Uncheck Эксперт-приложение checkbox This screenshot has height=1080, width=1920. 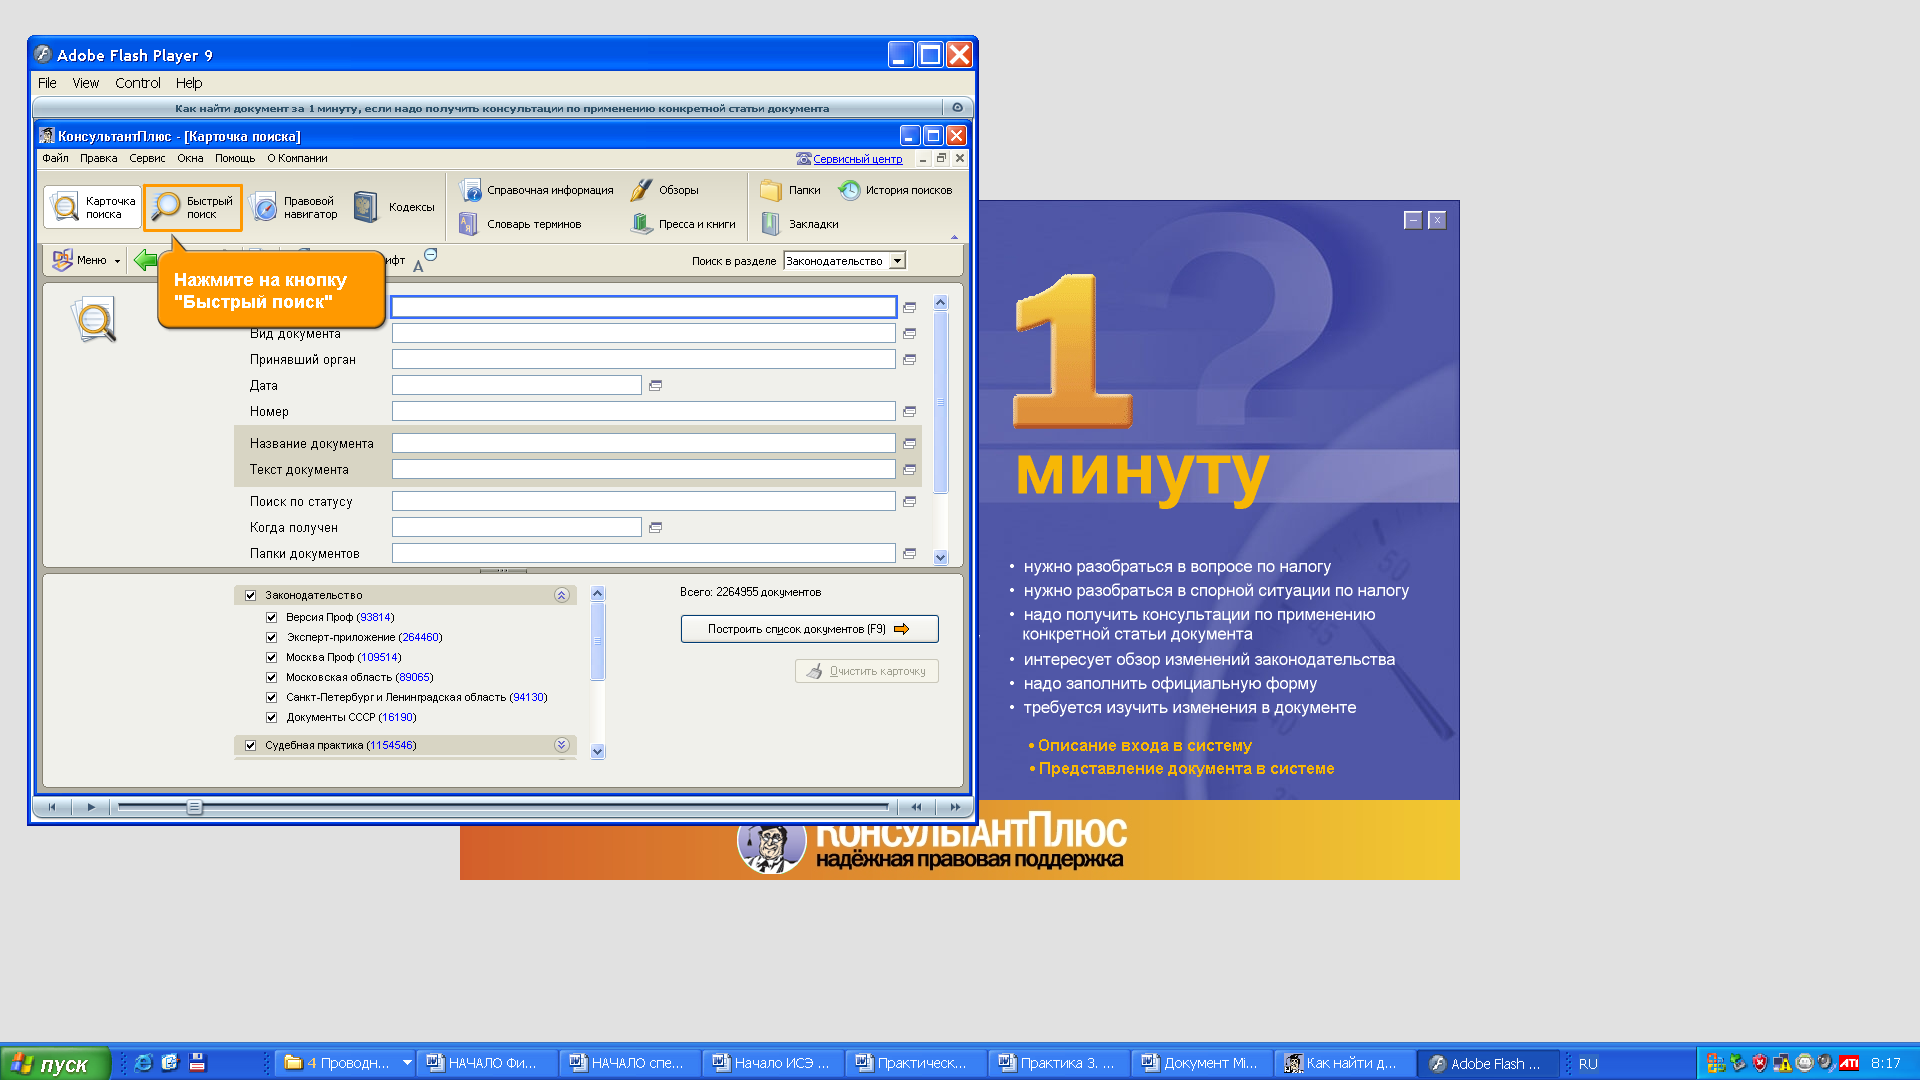[271, 637]
